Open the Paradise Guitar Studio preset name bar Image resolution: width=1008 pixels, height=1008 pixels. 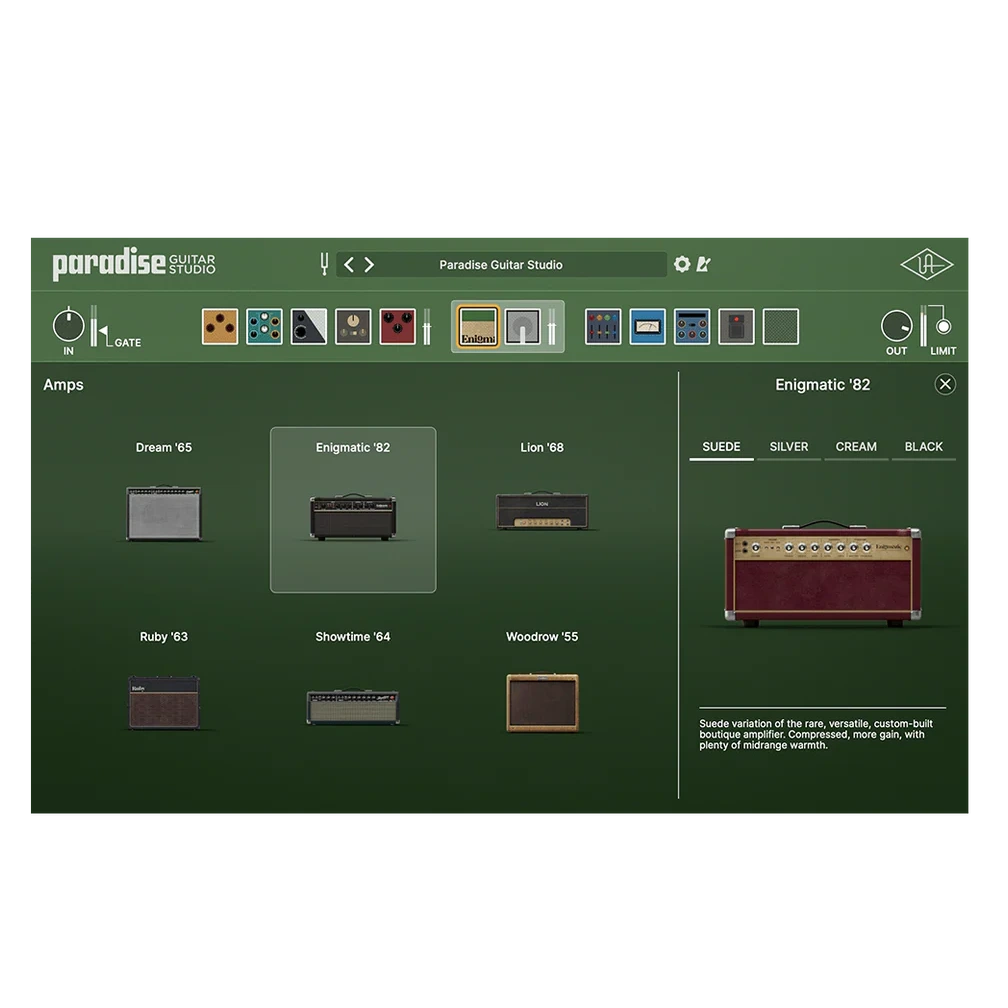pos(501,264)
